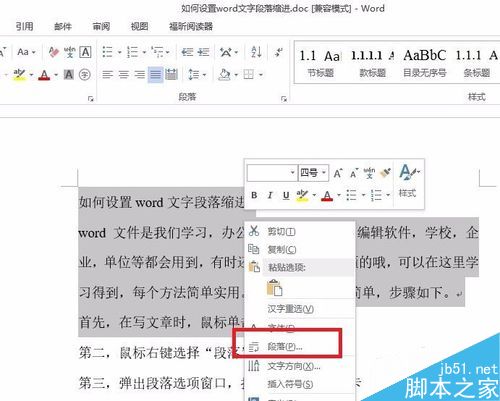The height and width of the screenshot is (401, 500).
Task: Switch to the 审阅 ribbon tab
Action: [101, 26]
